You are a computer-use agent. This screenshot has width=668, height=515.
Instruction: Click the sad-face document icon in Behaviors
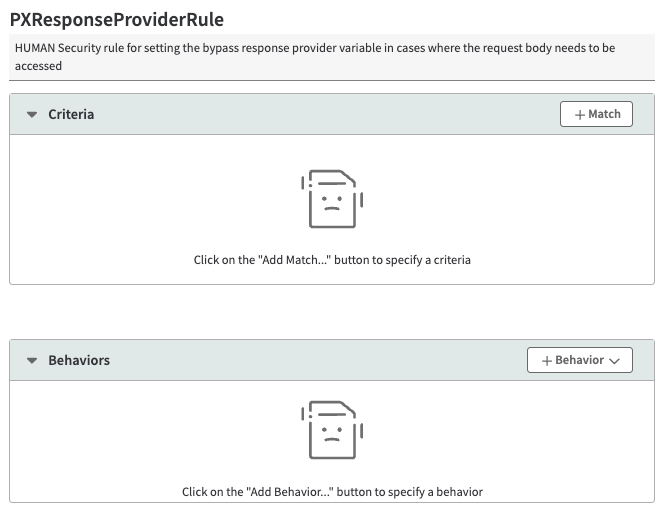332,430
